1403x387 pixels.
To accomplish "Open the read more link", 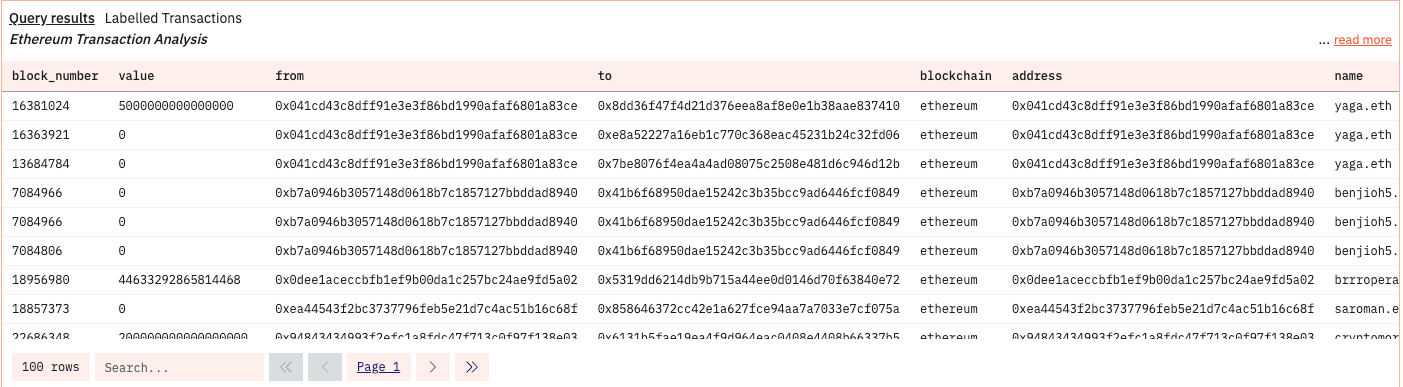I will pyautogui.click(x=1362, y=40).
